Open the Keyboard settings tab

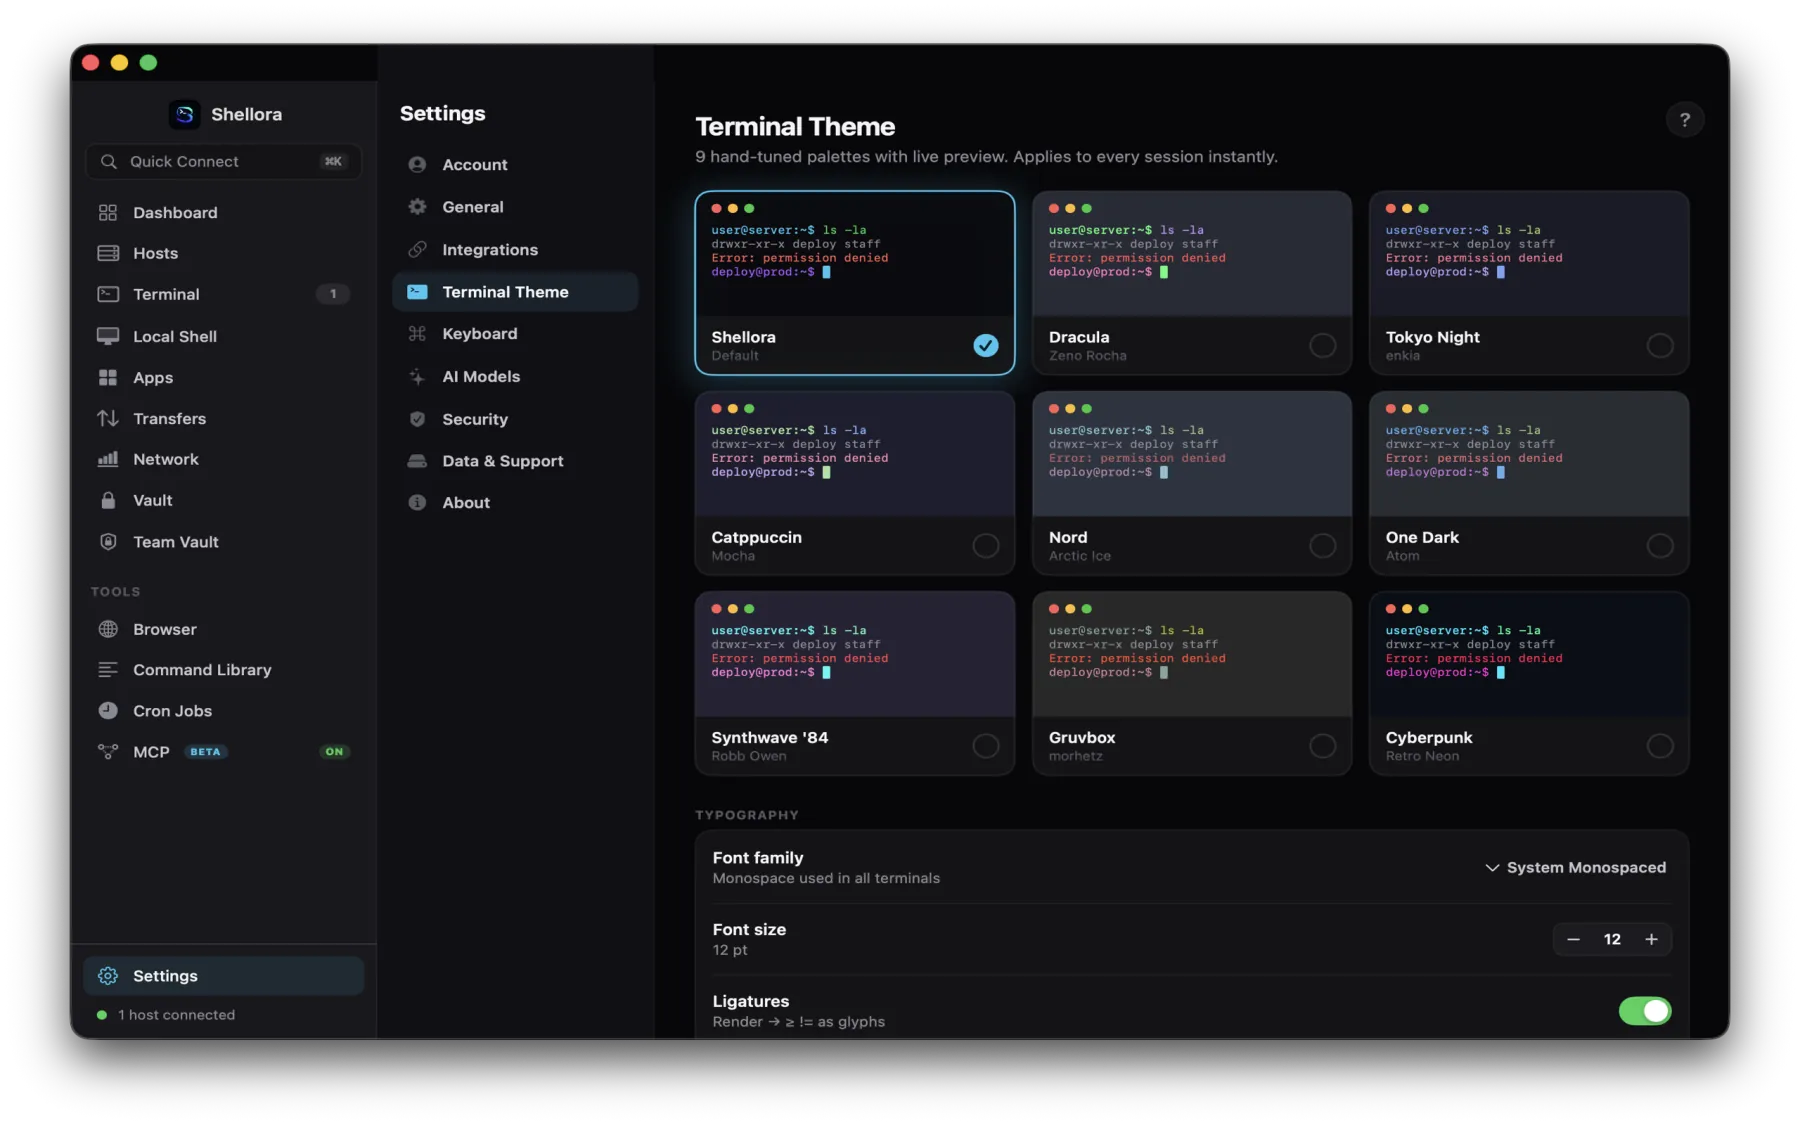point(515,334)
